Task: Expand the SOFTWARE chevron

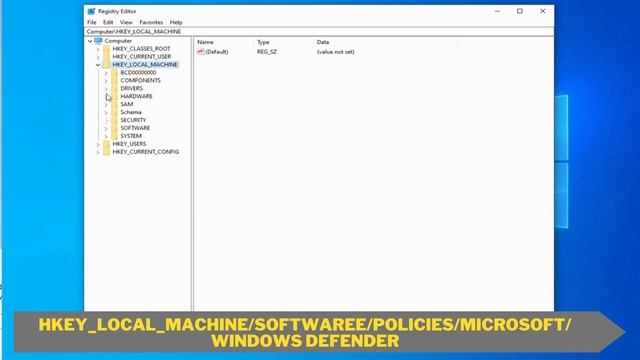Action: coord(106,128)
